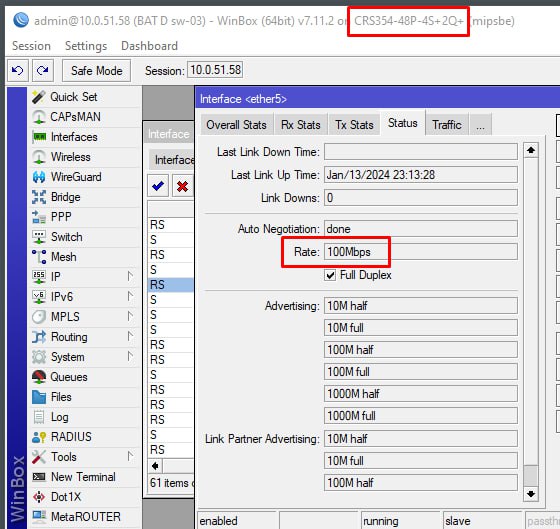This screenshot has height=529, width=560.
Task: Expand the IPv6 submenu
Action: 130,297
